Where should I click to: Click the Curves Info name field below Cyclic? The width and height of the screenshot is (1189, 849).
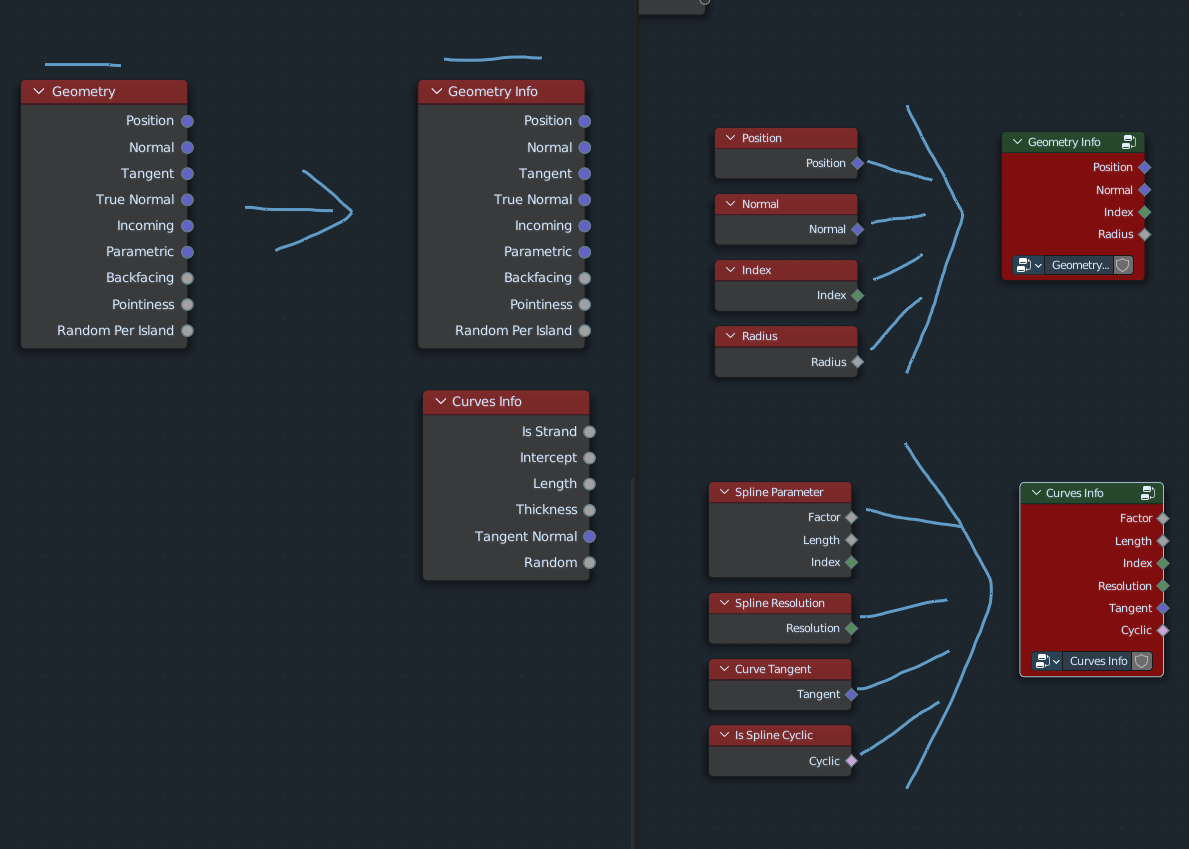tap(1098, 661)
